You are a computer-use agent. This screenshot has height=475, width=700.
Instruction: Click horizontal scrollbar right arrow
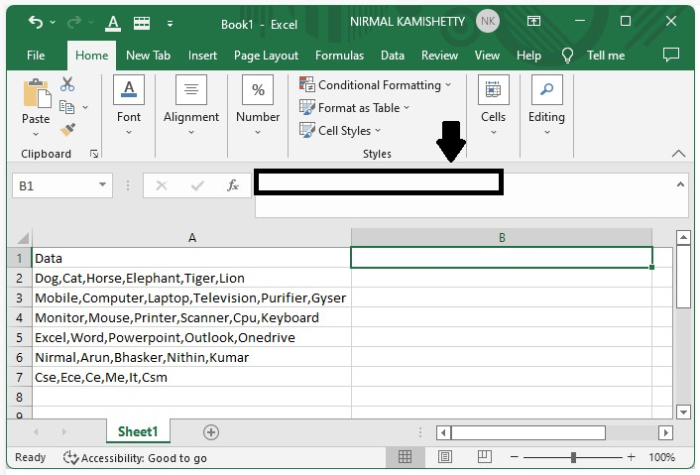(x=665, y=433)
